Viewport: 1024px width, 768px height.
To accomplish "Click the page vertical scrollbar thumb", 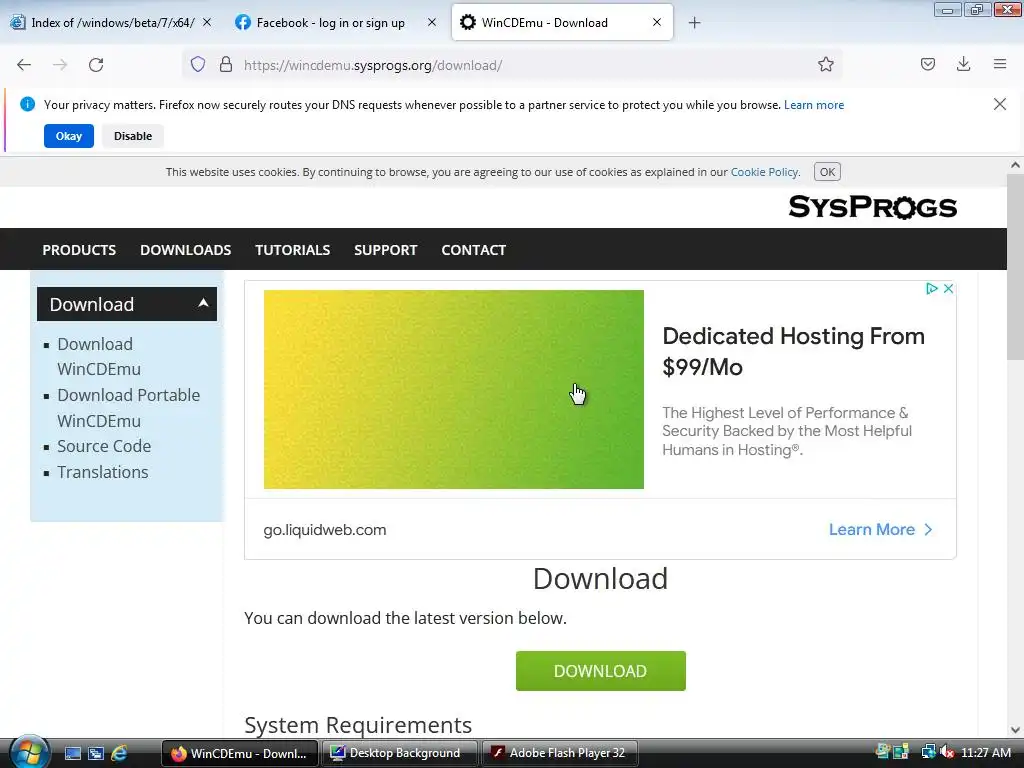I will 1015,266.
